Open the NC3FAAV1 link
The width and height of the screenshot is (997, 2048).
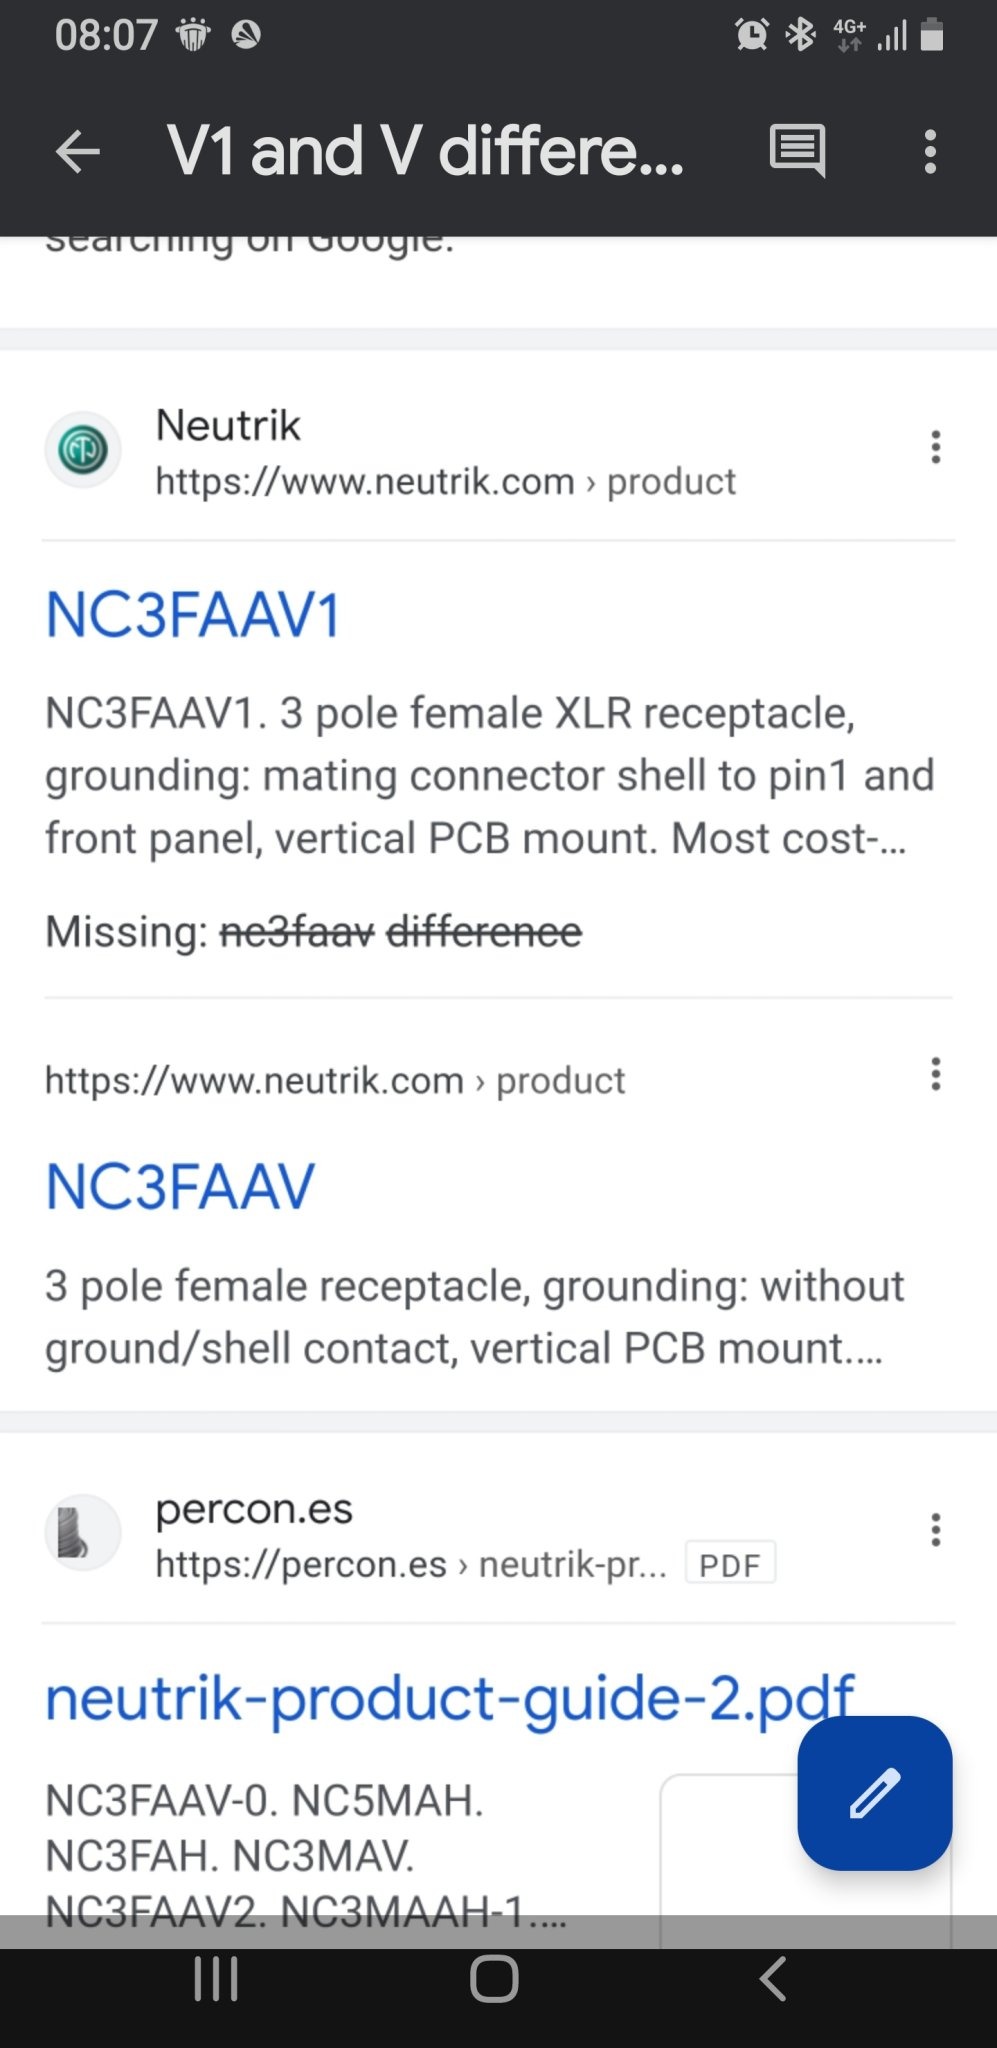click(193, 614)
